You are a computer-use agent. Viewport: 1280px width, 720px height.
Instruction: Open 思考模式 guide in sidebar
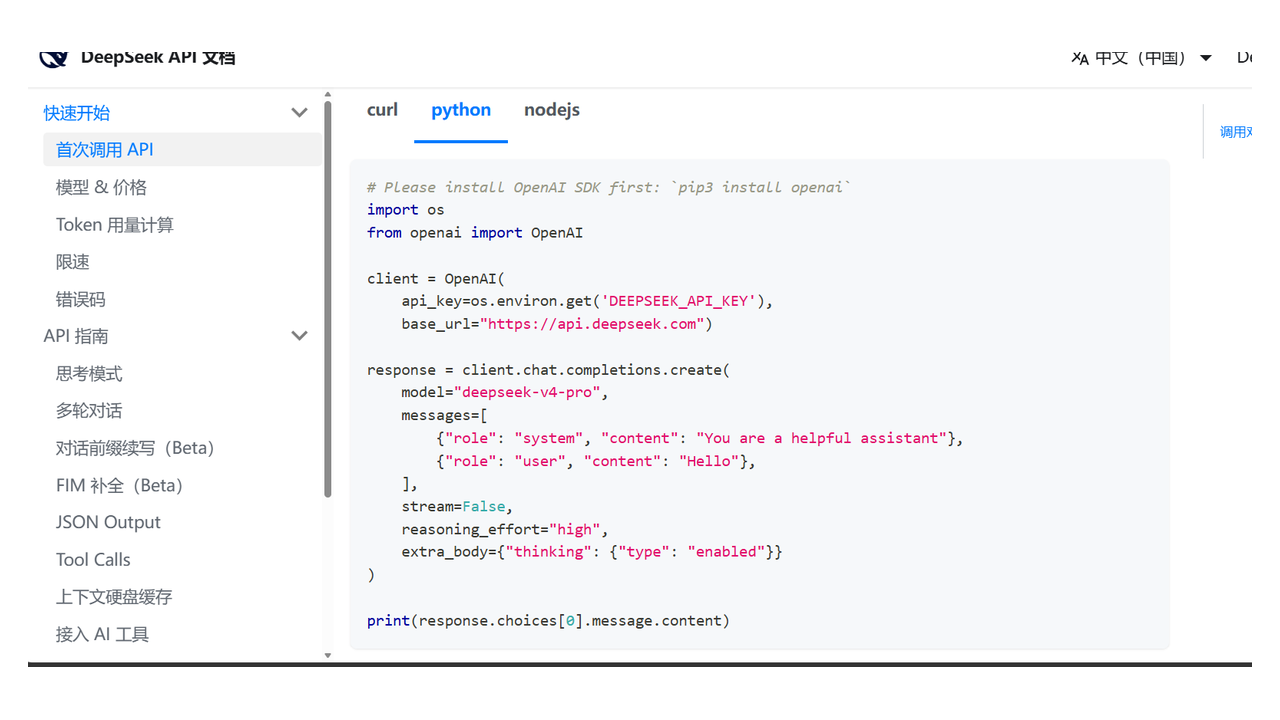click(89, 374)
